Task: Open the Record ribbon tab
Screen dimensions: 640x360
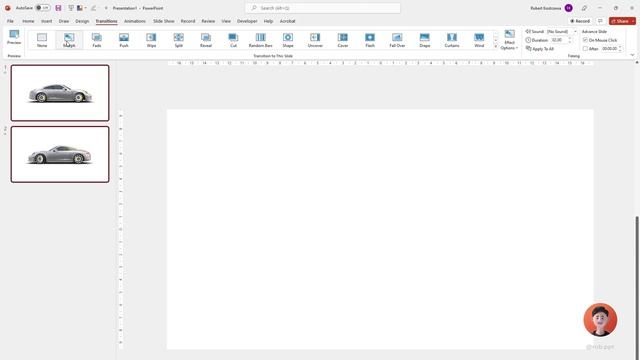Action: point(188,21)
